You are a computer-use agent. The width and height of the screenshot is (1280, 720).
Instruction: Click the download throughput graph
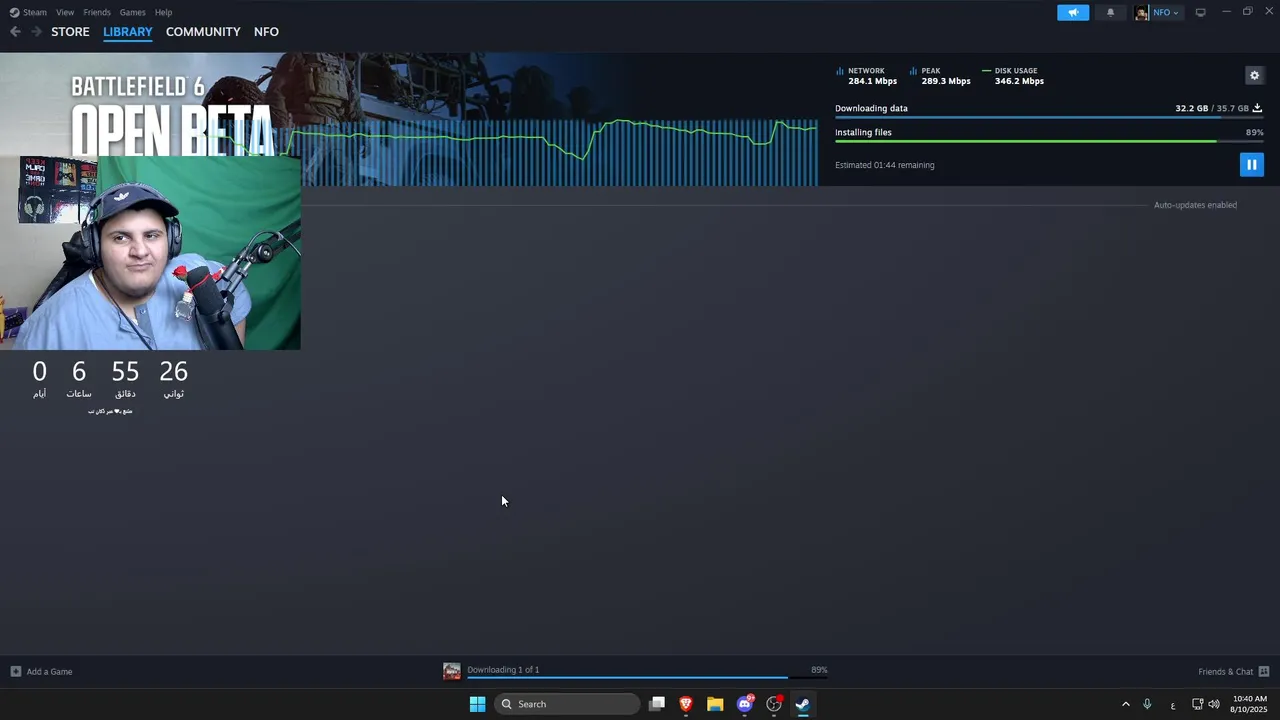tap(560, 152)
